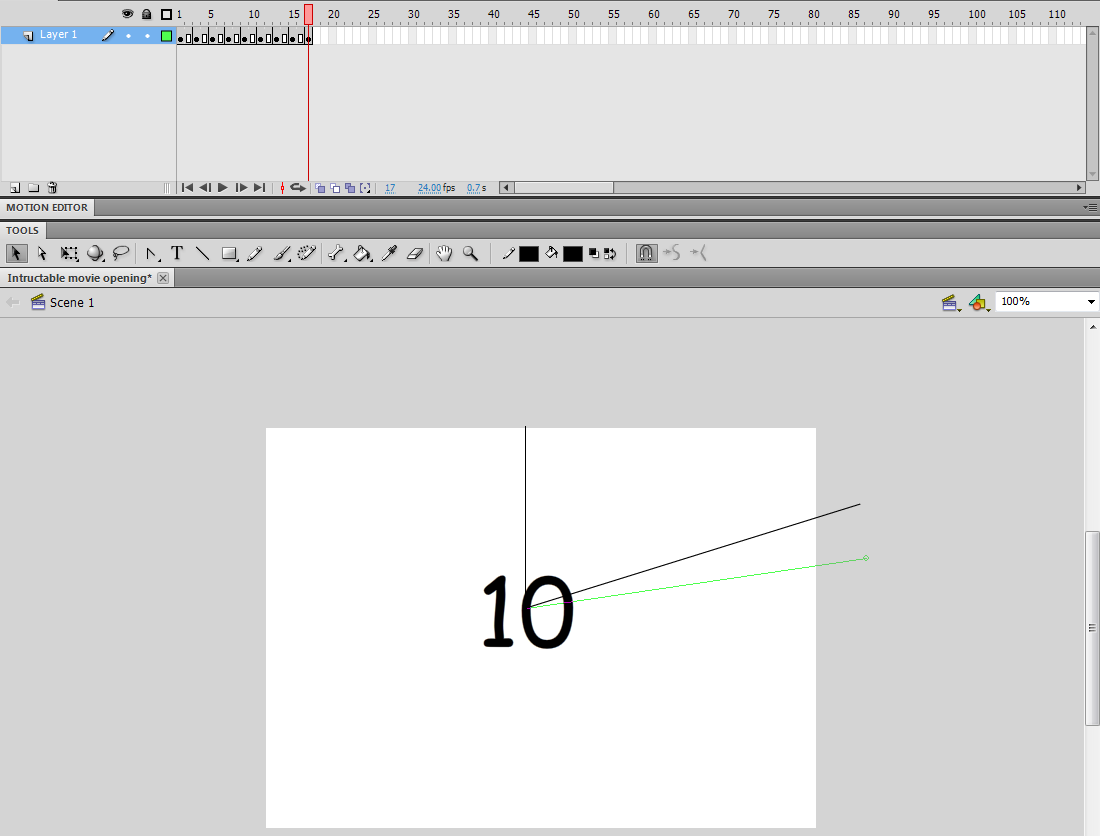
Task: Click frame 50 on timeline ruler
Action: click(574, 14)
